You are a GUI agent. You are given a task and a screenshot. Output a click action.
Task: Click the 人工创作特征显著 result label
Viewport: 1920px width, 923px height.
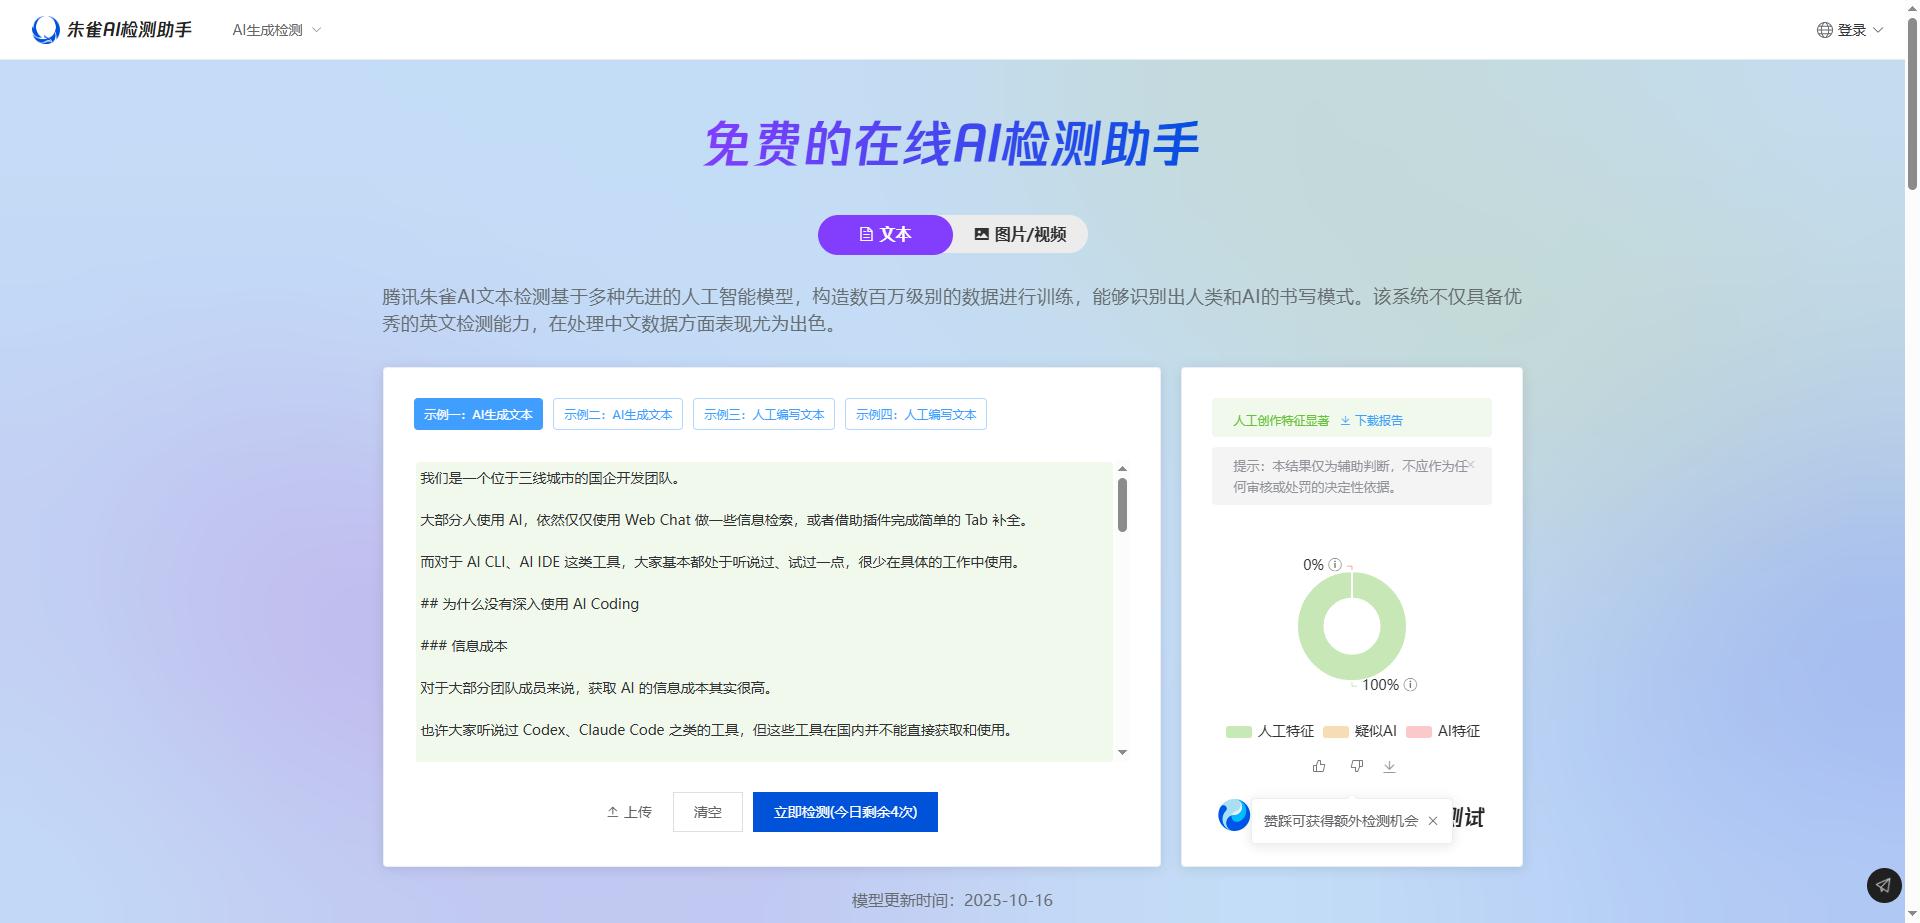tap(1281, 421)
